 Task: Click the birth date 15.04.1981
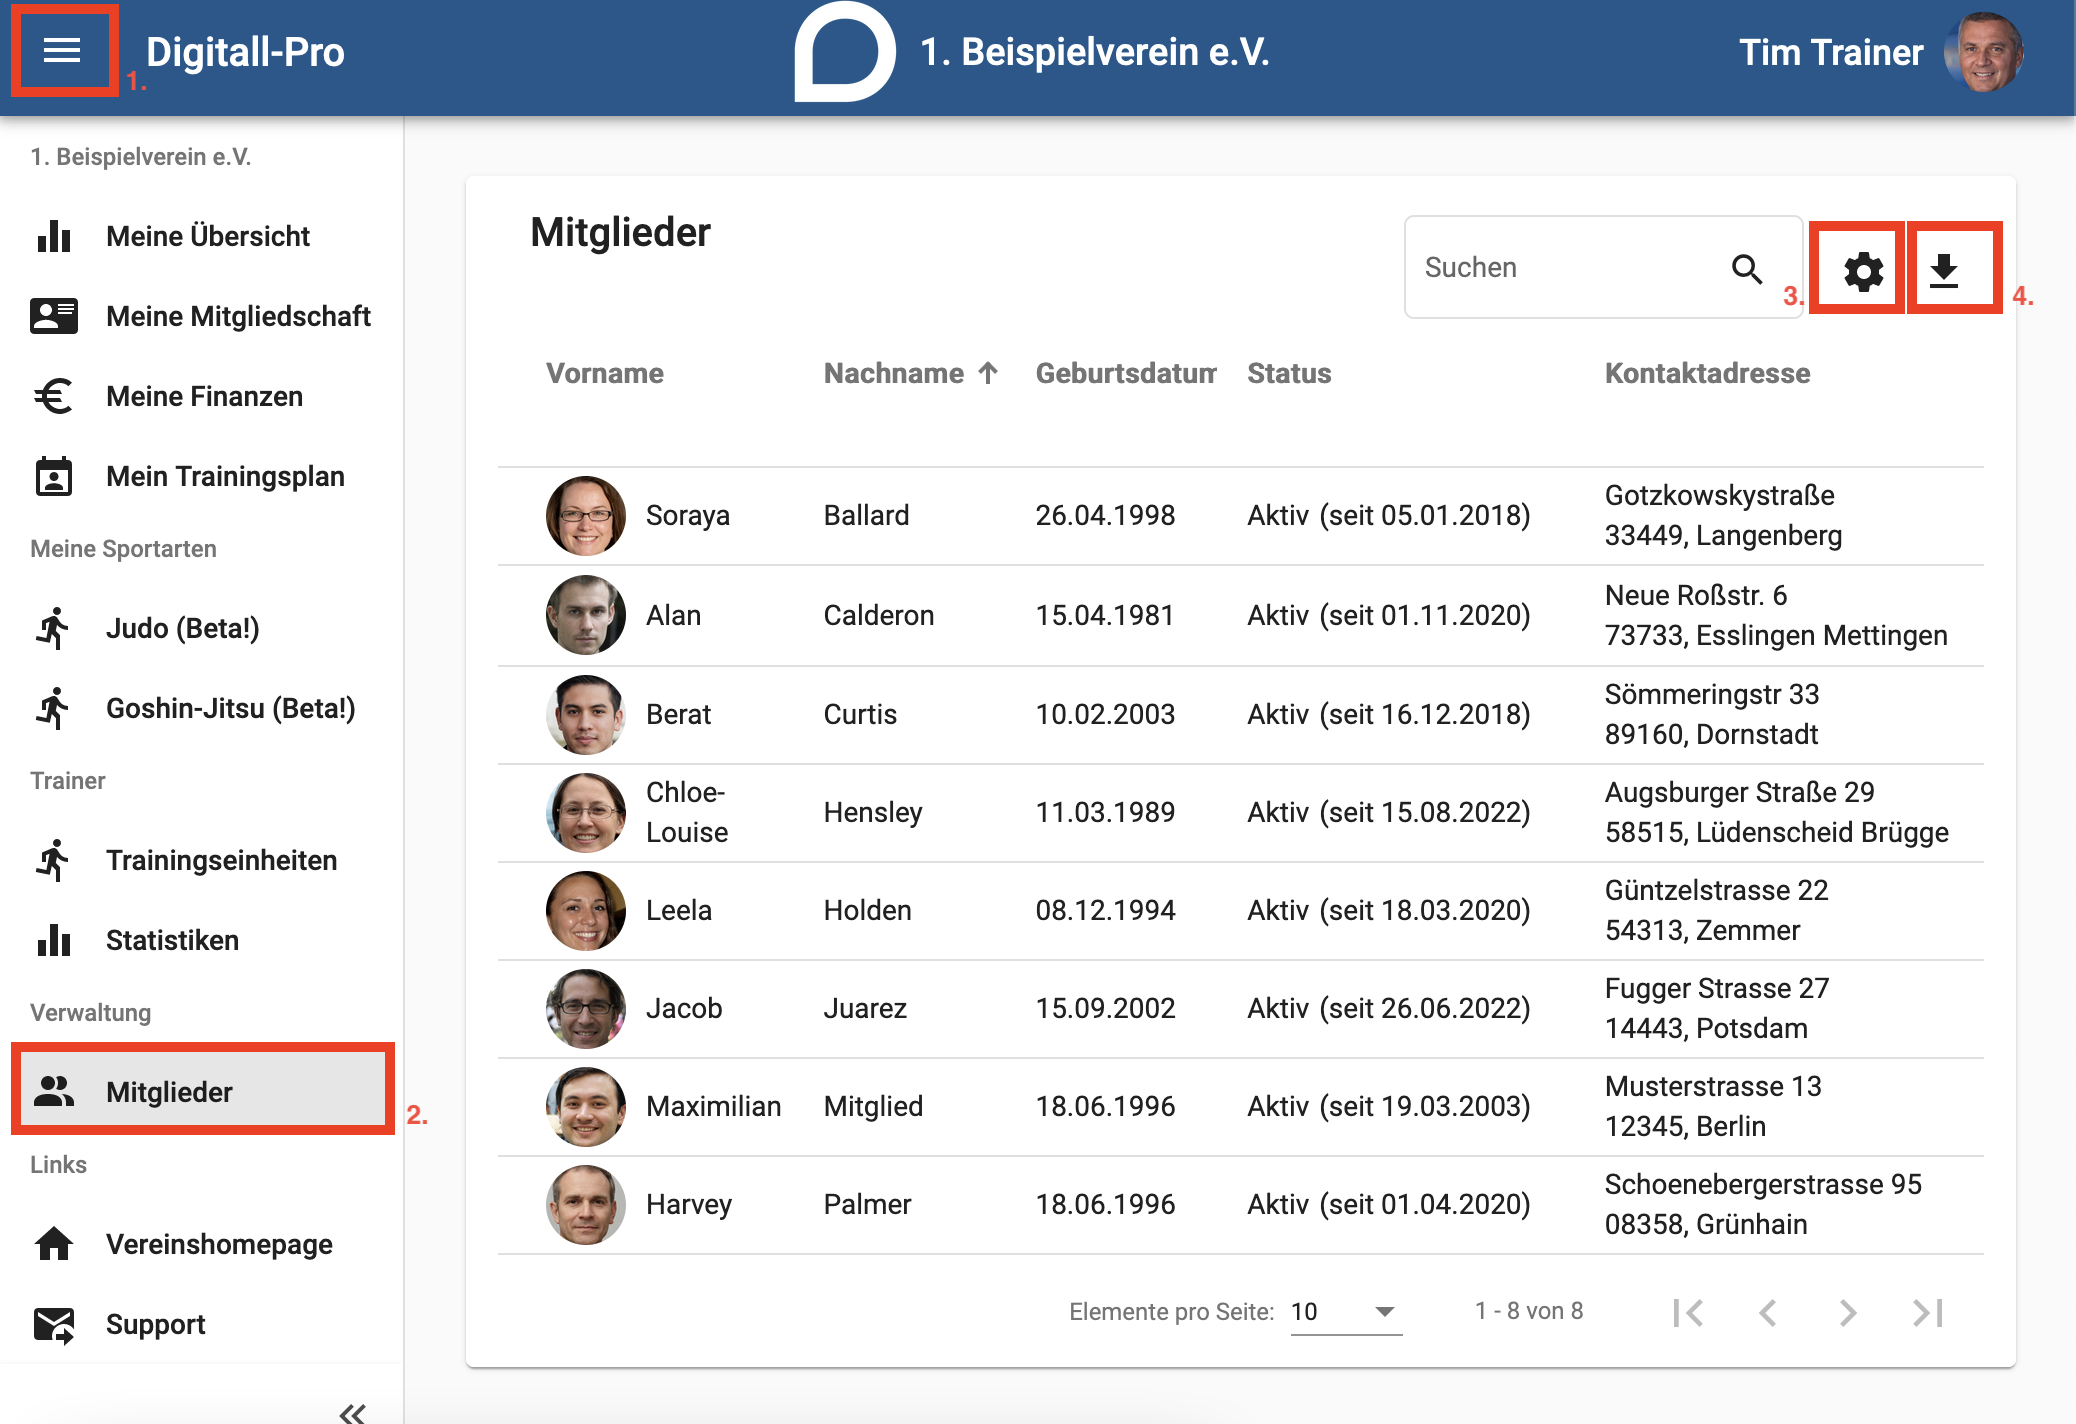click(1105, 615)
